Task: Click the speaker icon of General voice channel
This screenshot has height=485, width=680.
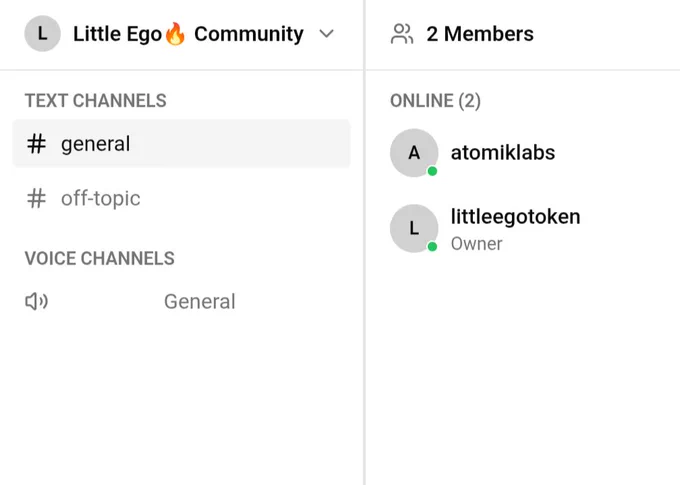Action: coord(36,301)
